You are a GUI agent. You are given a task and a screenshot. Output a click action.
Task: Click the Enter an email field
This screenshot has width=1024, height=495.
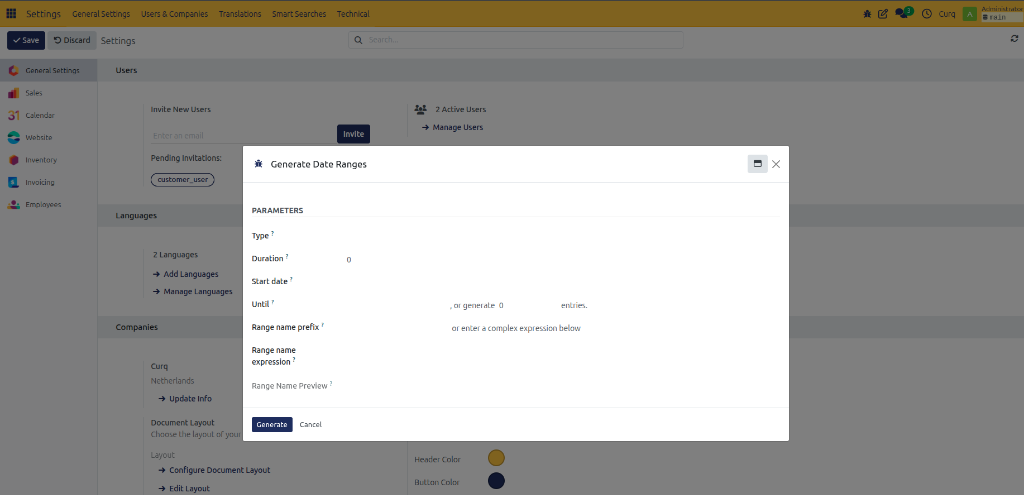point(242,136)
